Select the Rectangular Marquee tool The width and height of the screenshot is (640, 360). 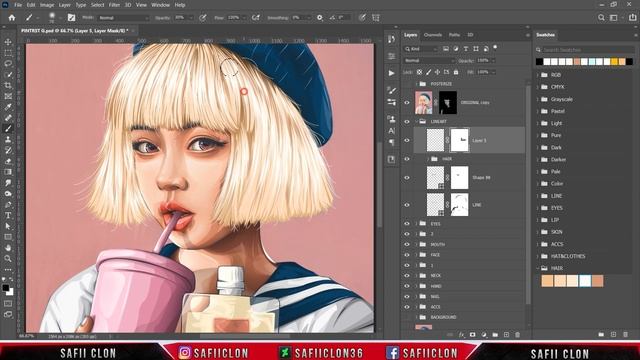pos(8,53)
